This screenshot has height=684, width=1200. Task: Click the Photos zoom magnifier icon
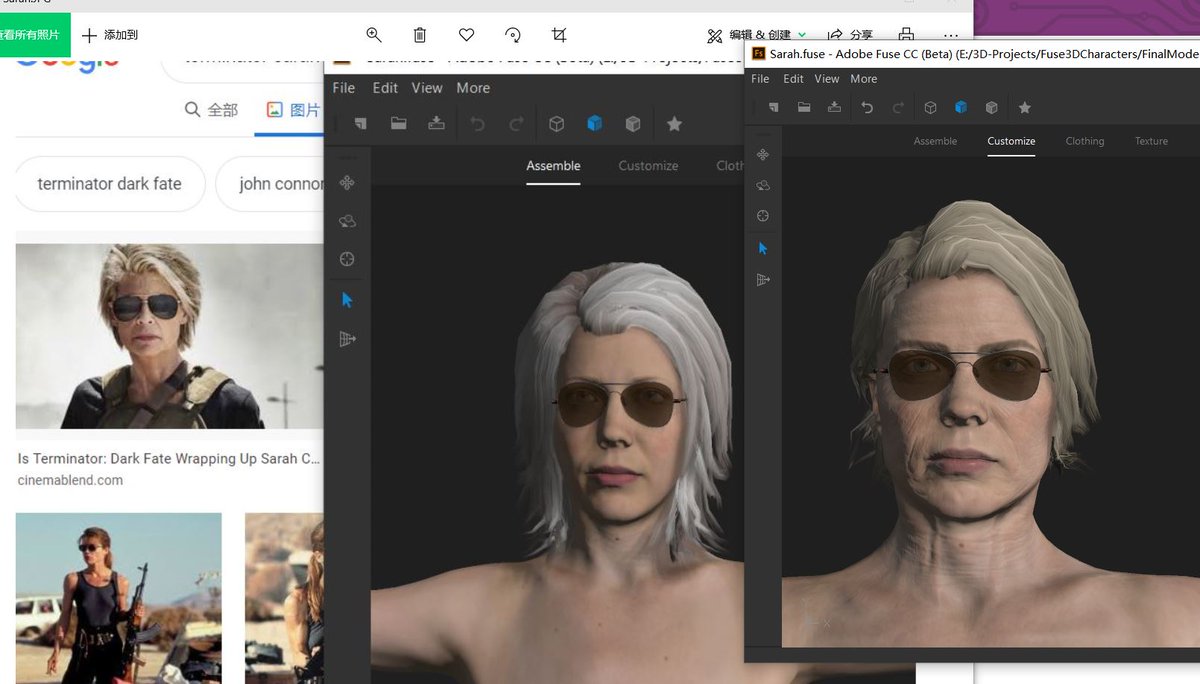(374, 35)
